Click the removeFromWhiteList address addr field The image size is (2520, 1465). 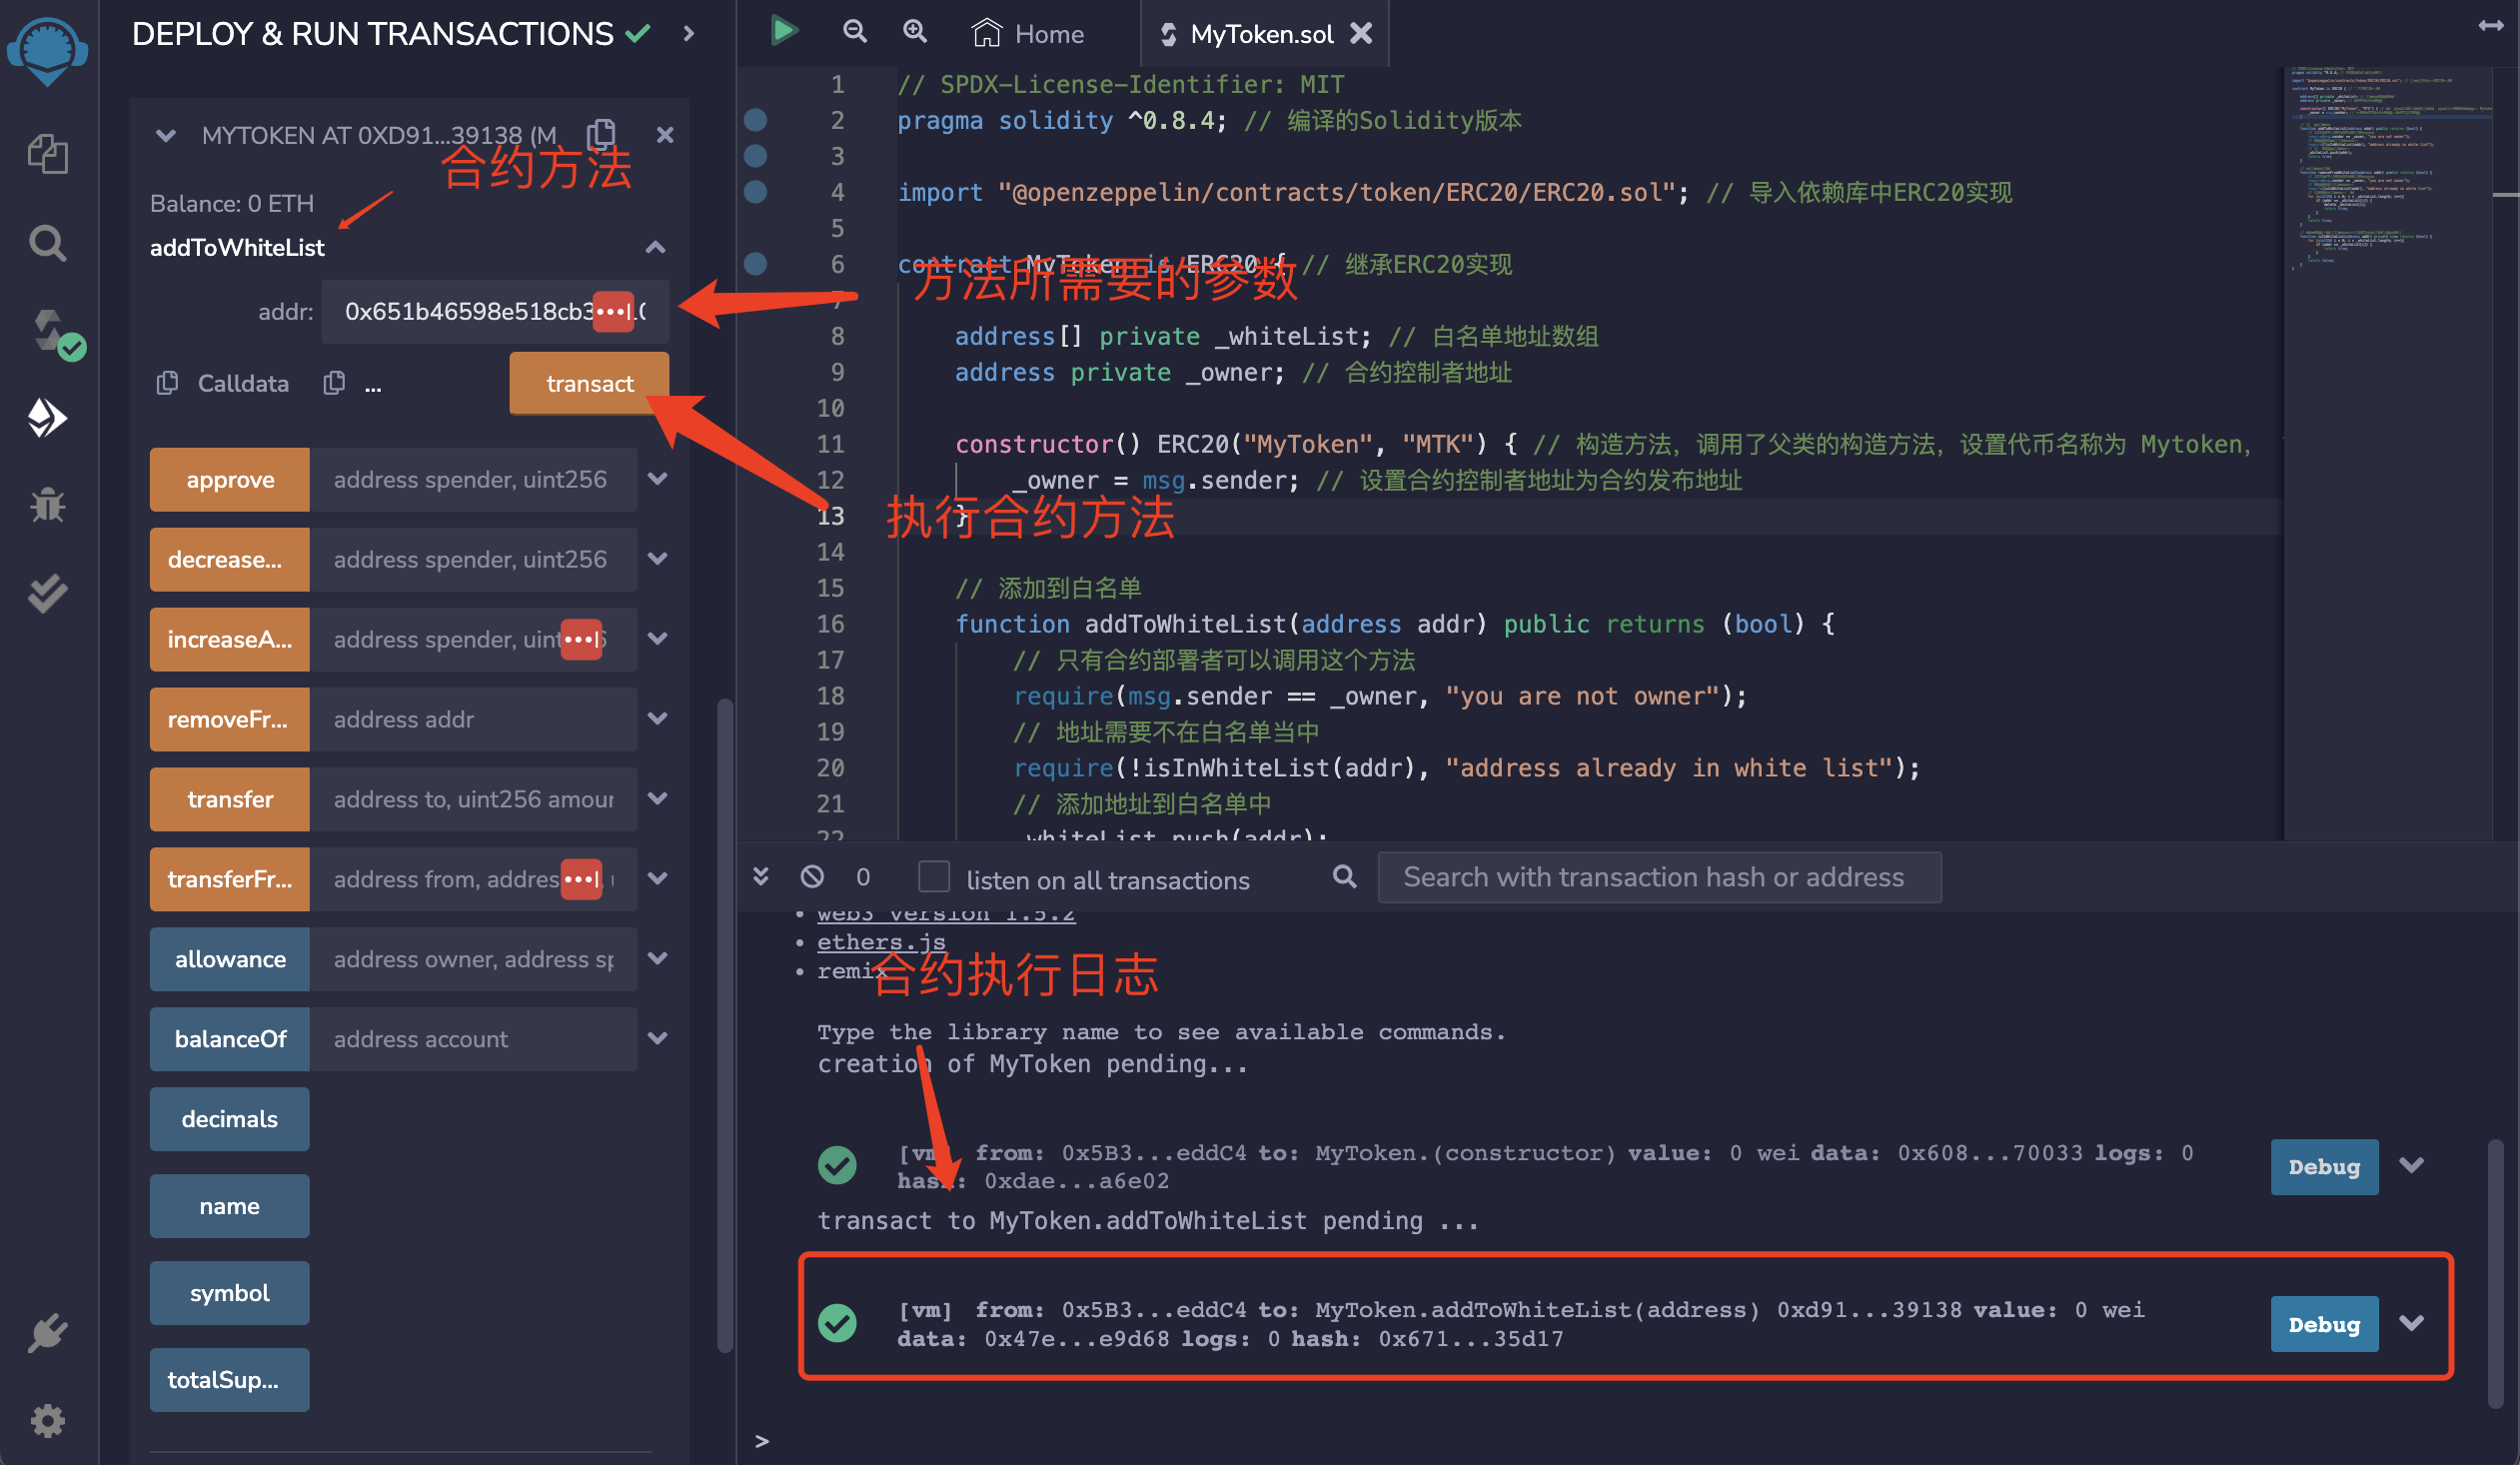click(473, 719)
